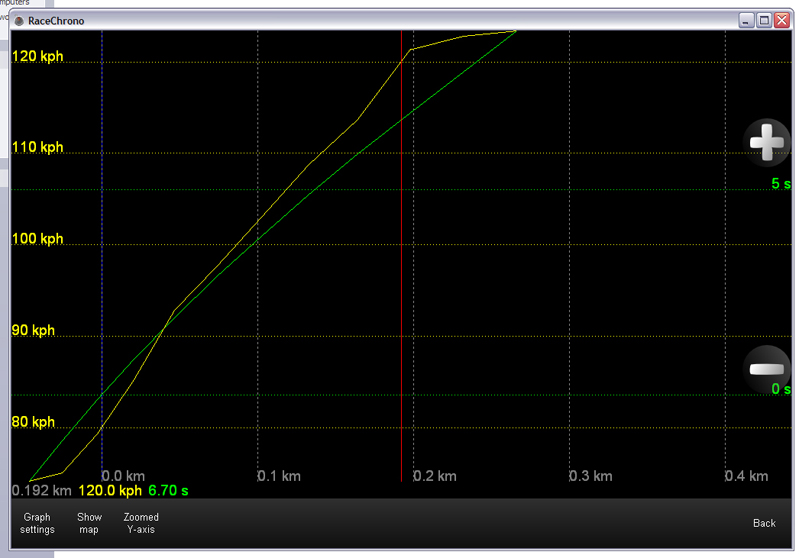The image size is (799, 558).
Task: Click the blue dashed start line
Action: [102, 250]
